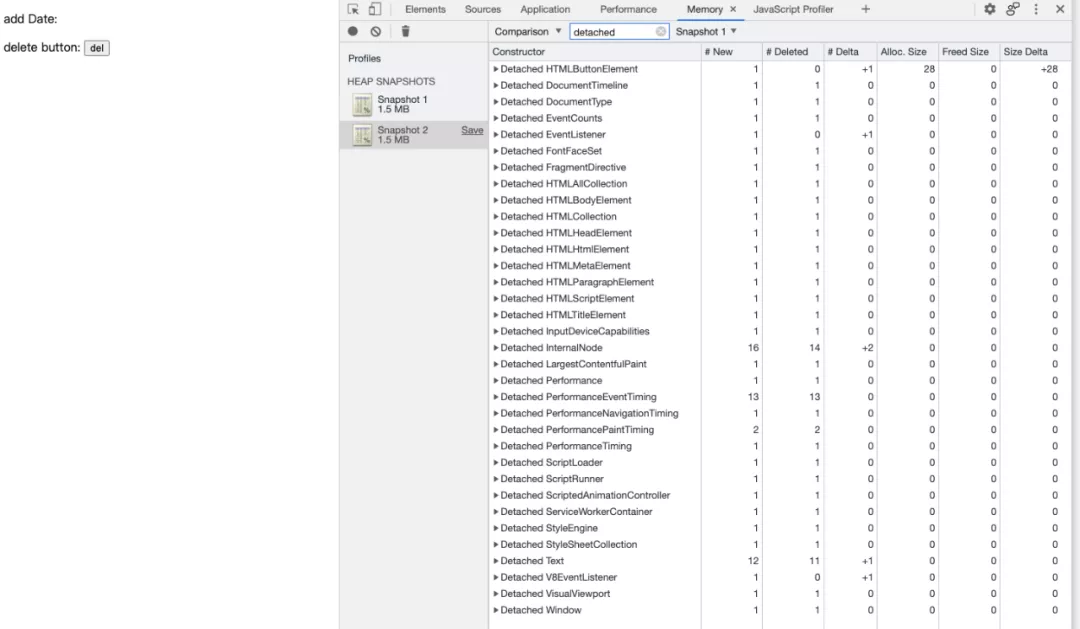Screen dimensions: 1080x629
Task: Switch to the Elements tab
Action: click(425, 9)
